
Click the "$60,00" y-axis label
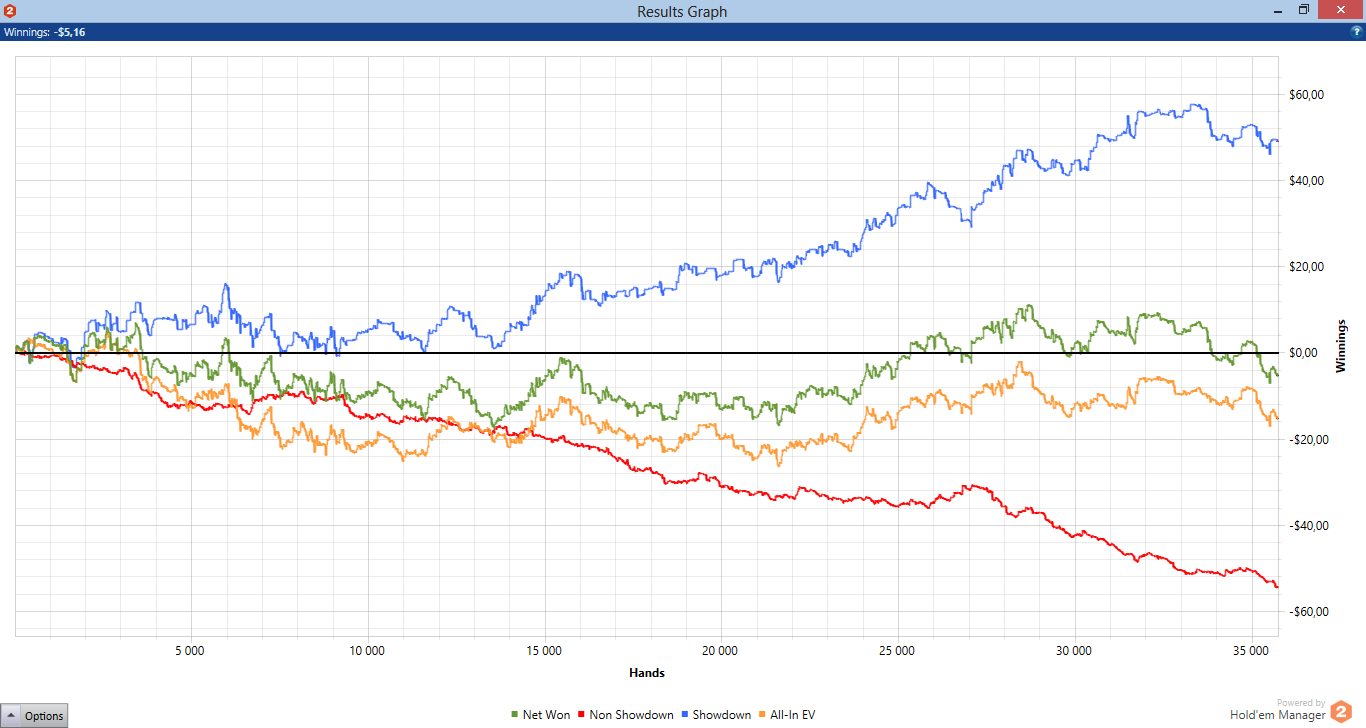pyautogui.click(x=1306, y=95)
